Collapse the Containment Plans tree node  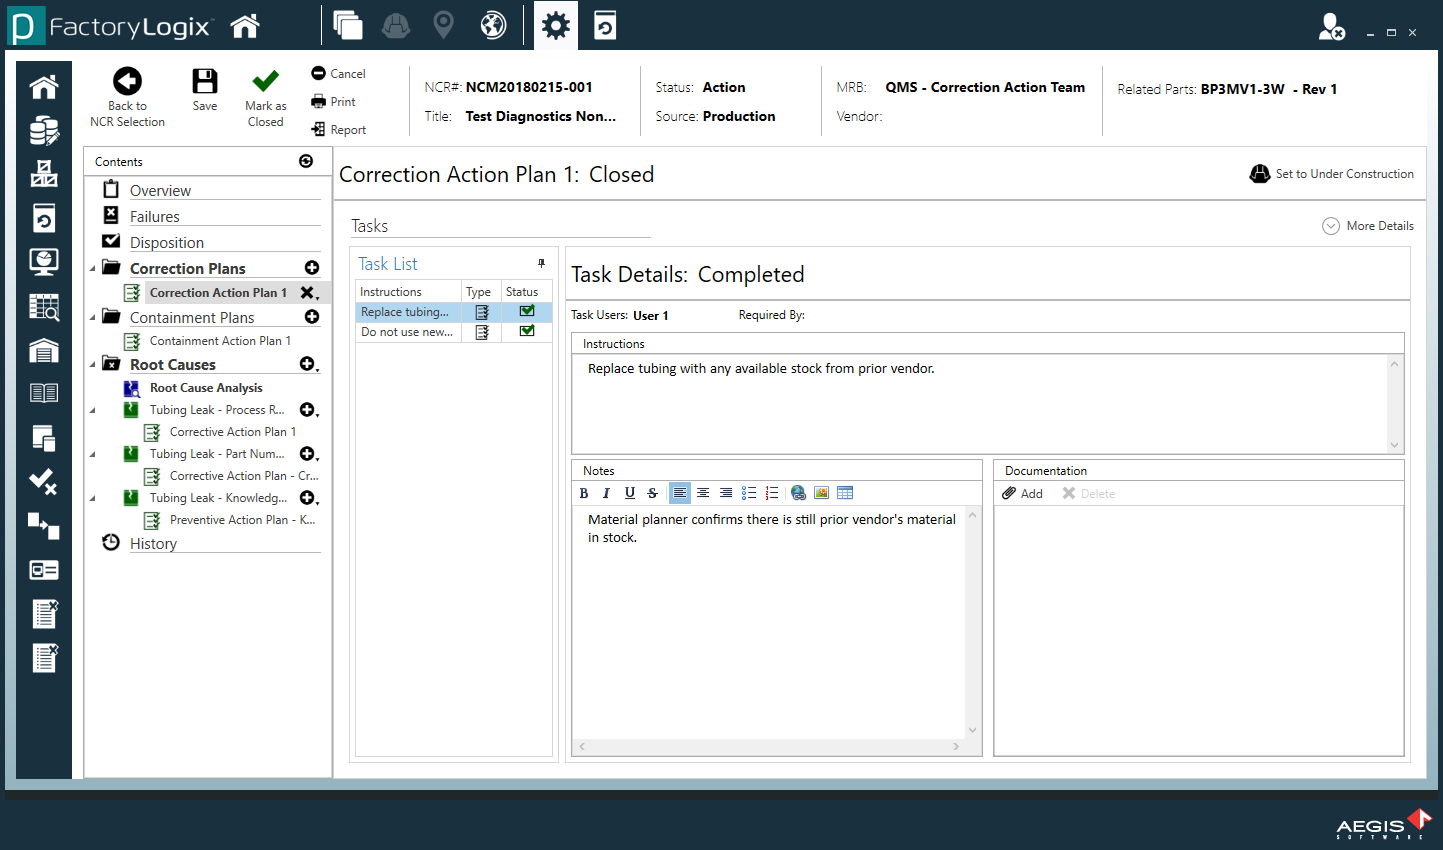point(93,318)
